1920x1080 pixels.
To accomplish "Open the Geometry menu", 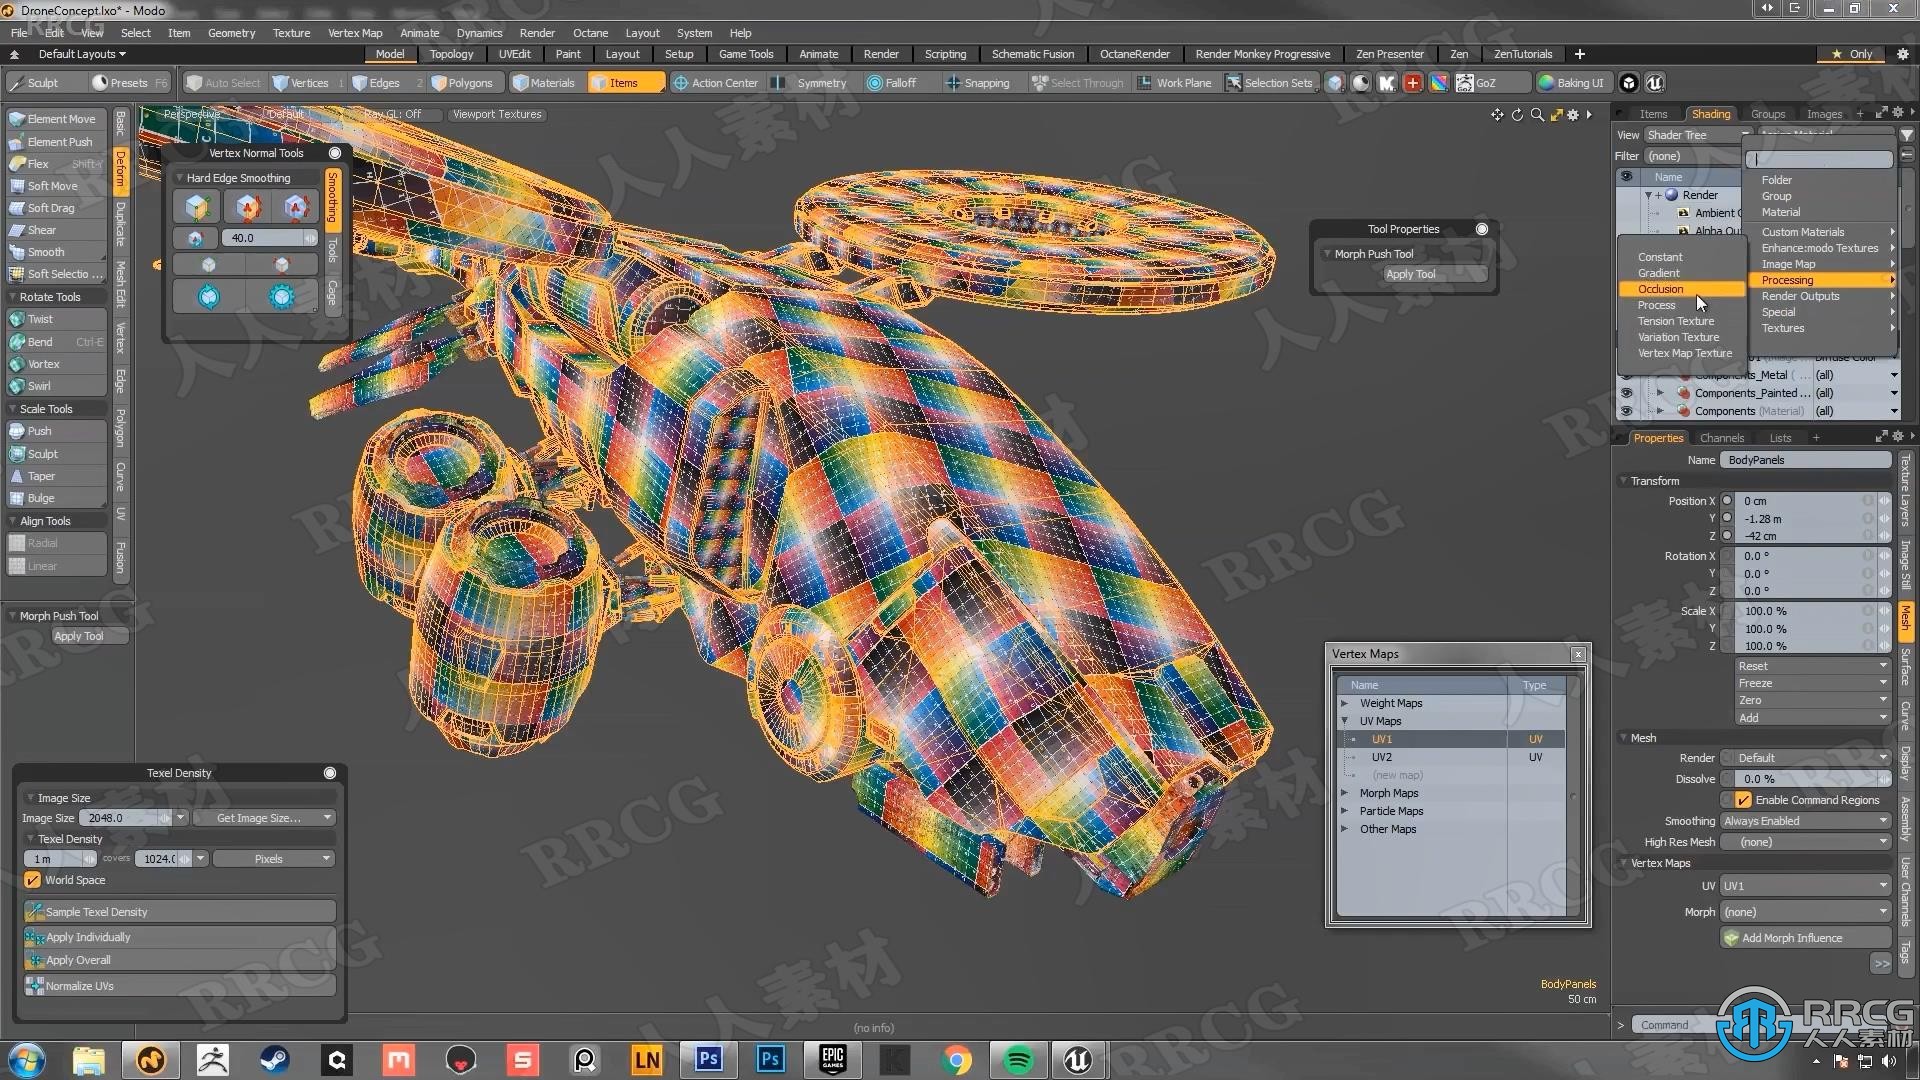I will 231,33.
